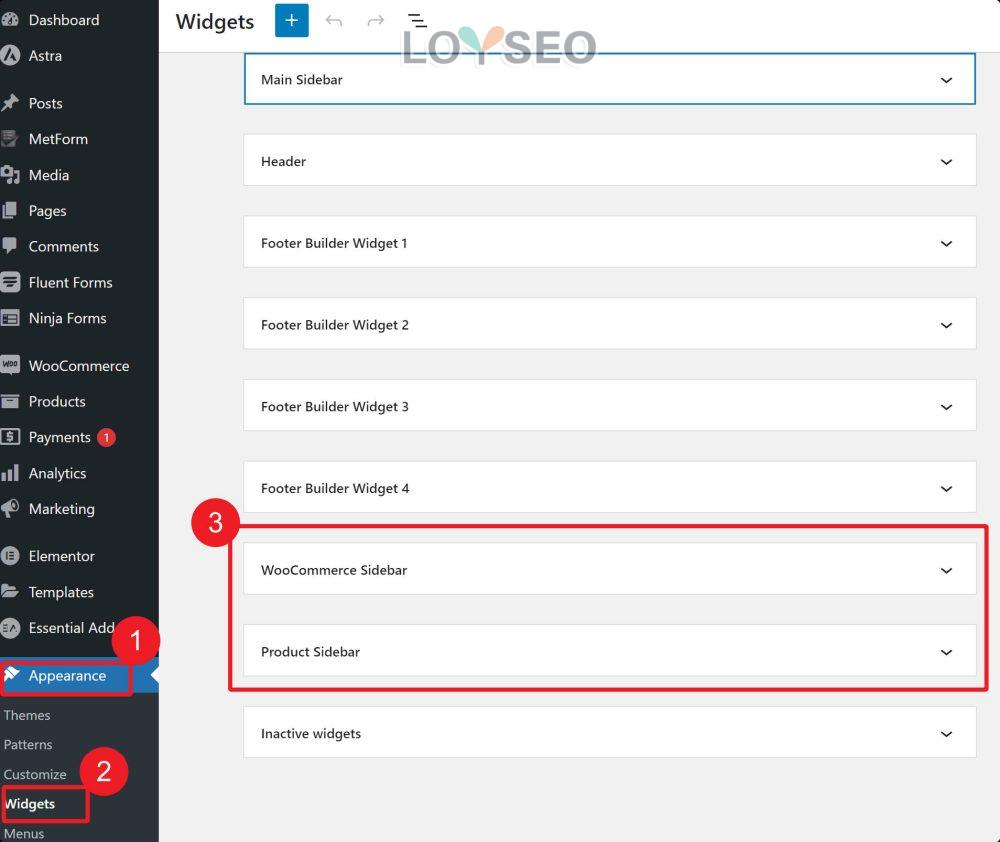Click the WooCommerce Woo icon
Screen dimensions: 1000x842
pyautogui.click(x=10, y=365)
